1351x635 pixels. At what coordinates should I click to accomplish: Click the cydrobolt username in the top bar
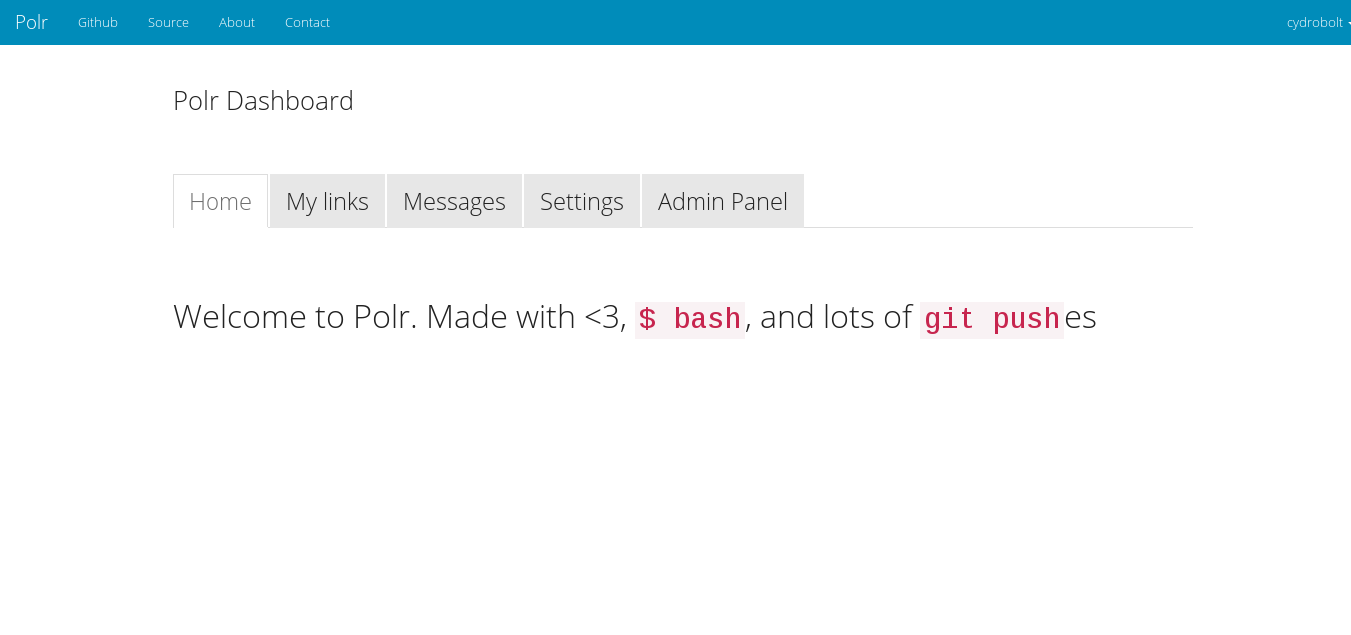(x=1313, y=22)
